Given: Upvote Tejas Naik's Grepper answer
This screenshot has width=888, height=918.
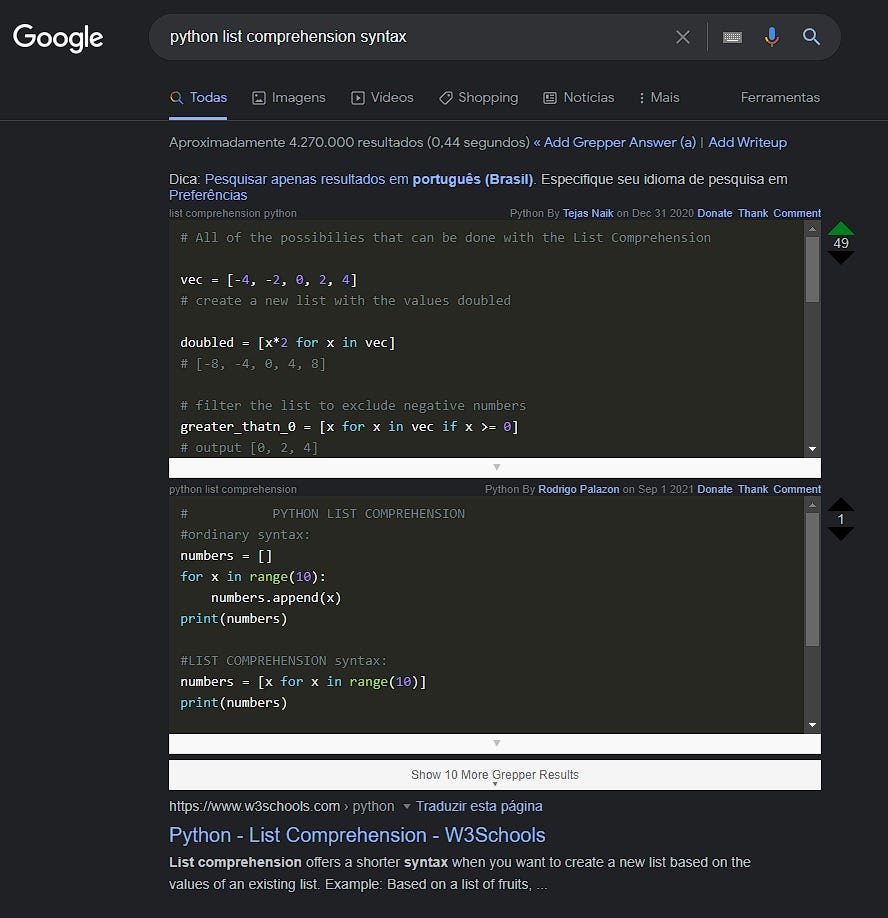Looking at the screenshot, I should (840, 228).
